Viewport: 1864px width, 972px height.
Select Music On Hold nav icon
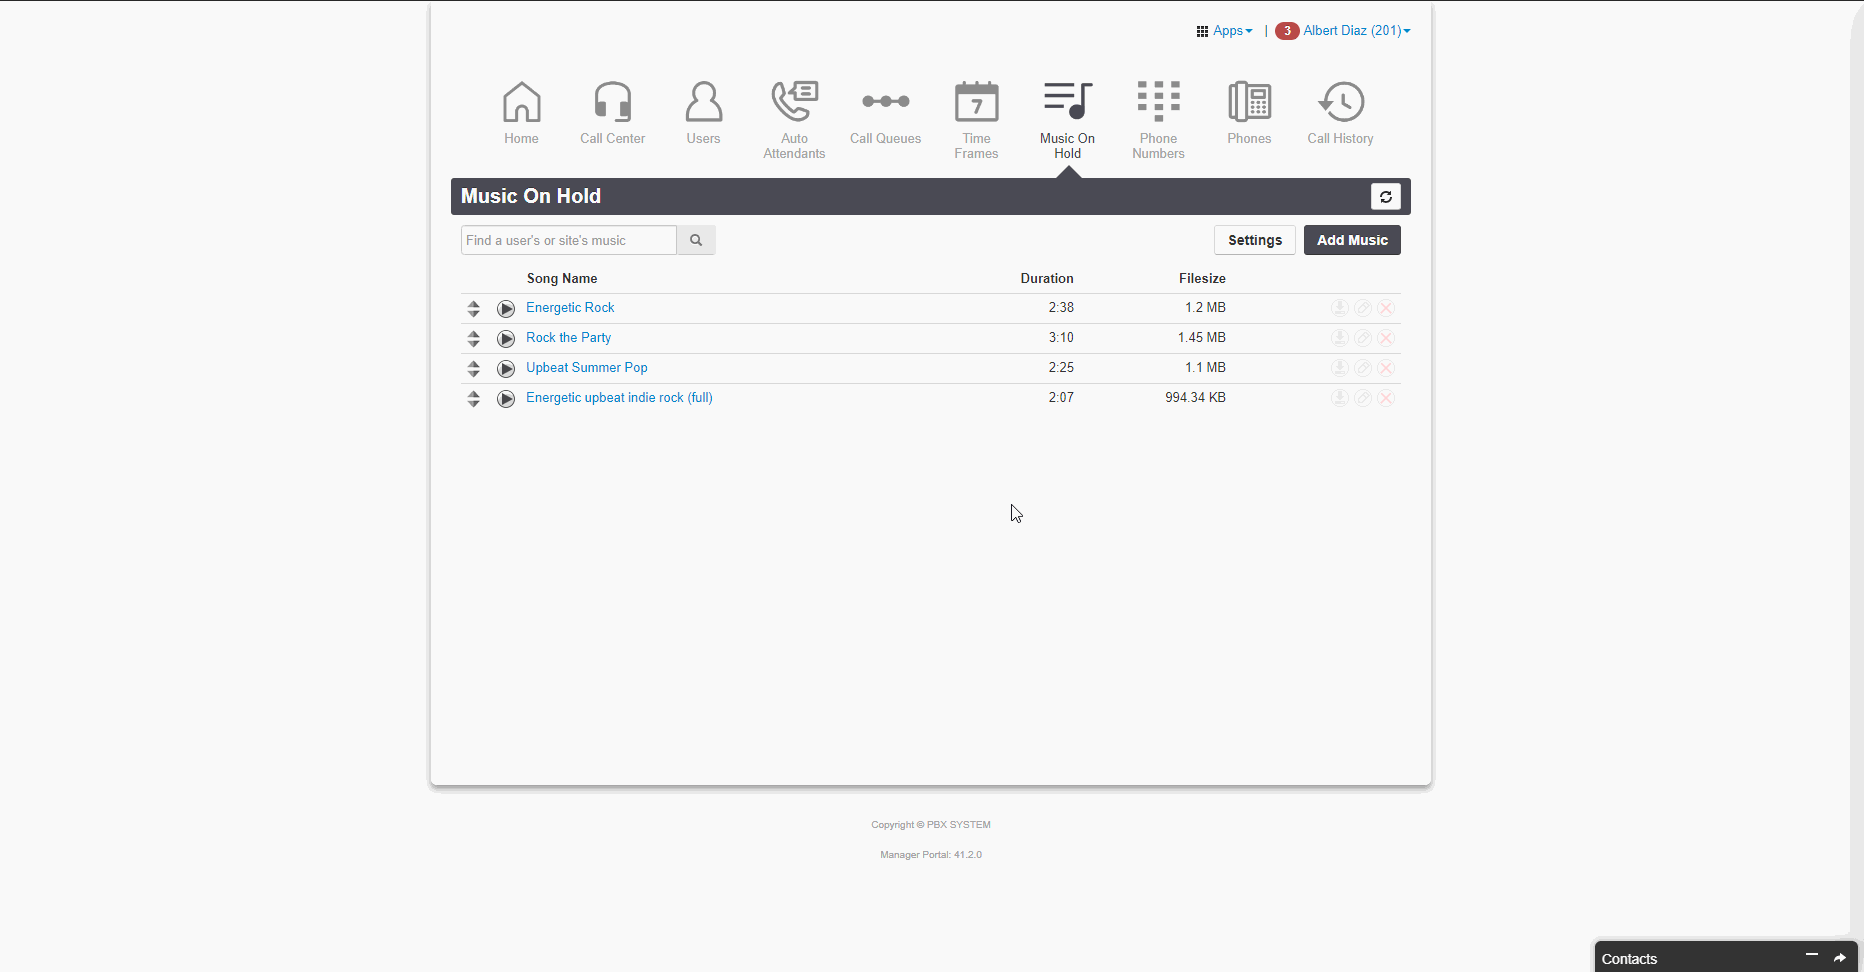1067,120
